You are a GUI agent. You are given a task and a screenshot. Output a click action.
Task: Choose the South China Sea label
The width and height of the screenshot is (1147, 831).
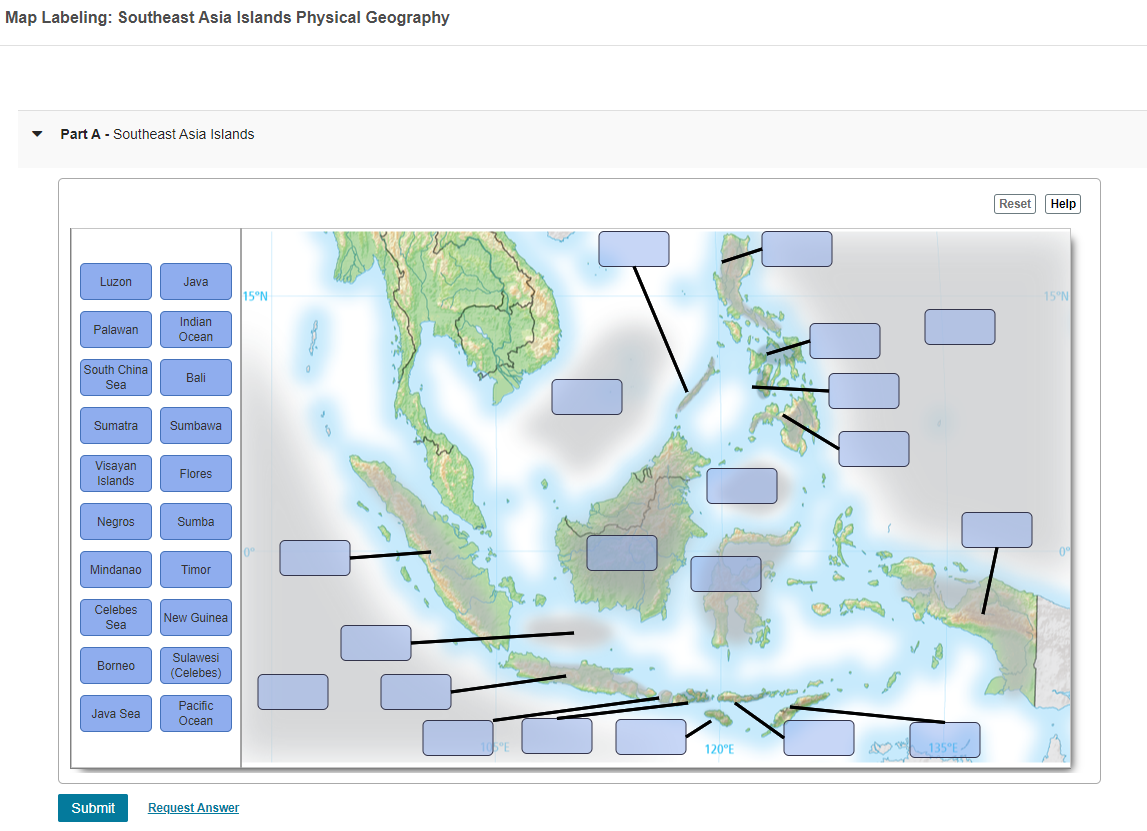pyautogui.click(x=115, y=377)
